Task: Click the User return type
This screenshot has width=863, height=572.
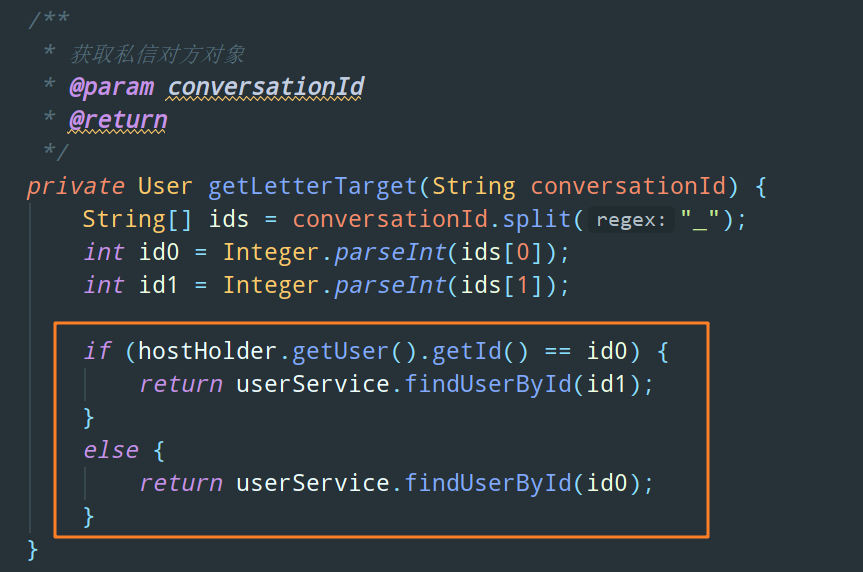Action: coord(165,186)
